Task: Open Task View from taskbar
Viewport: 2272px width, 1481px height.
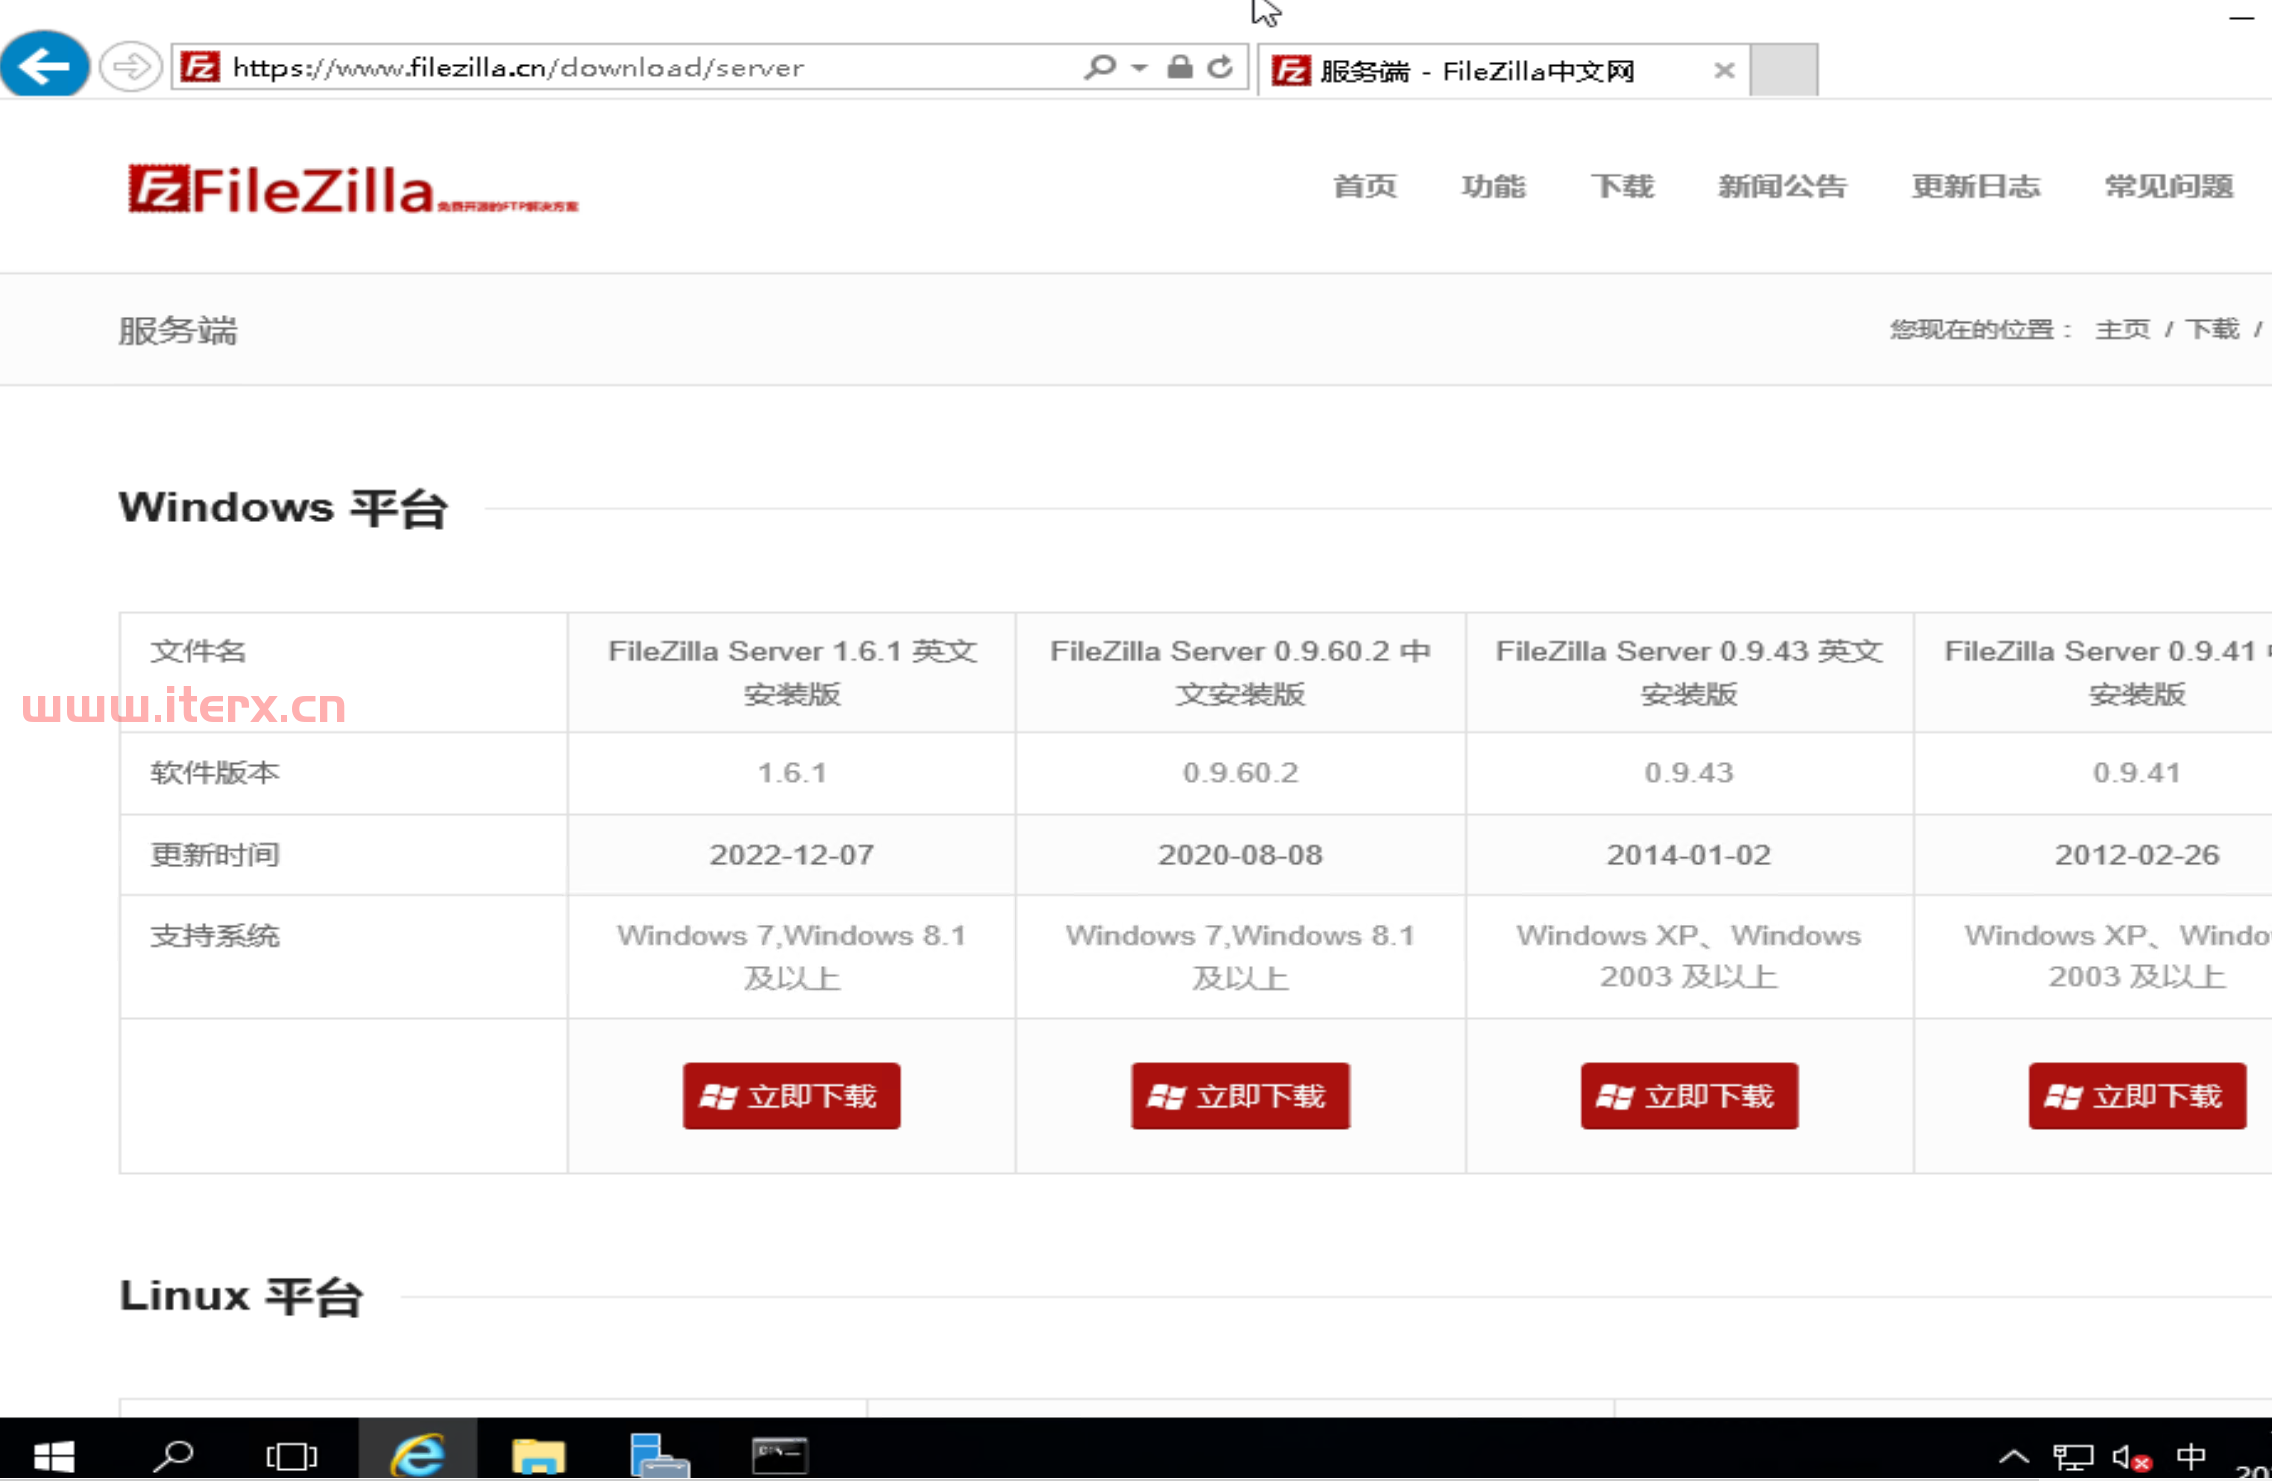Action: (291, 1455)
